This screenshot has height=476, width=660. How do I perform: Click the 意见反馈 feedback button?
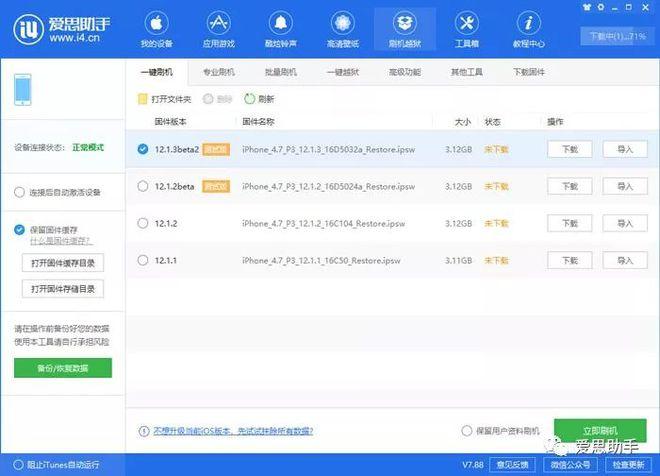pyautogui.click(x=512, y=465)
